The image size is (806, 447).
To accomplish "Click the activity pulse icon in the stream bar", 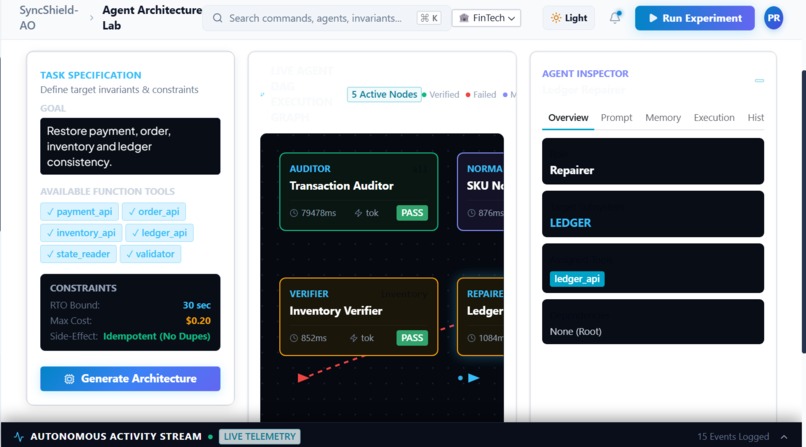I will tap(19, 436).
